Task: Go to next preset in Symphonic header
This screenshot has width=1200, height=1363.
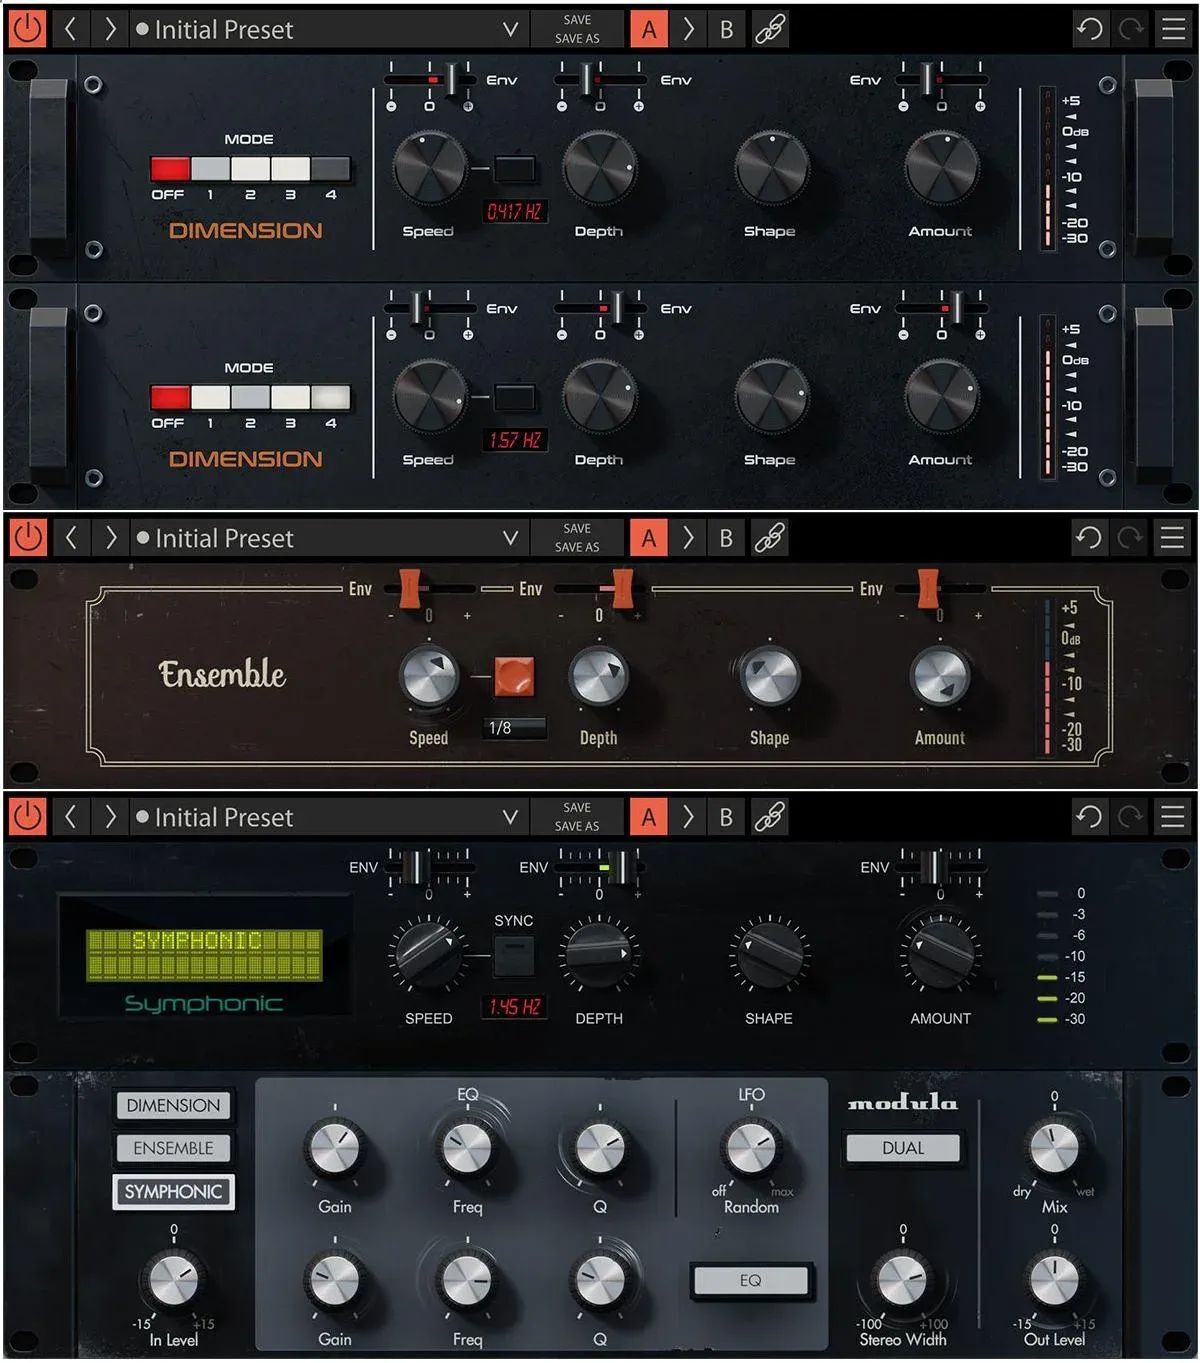Action: pyautogui.click(x=110, y=817)
